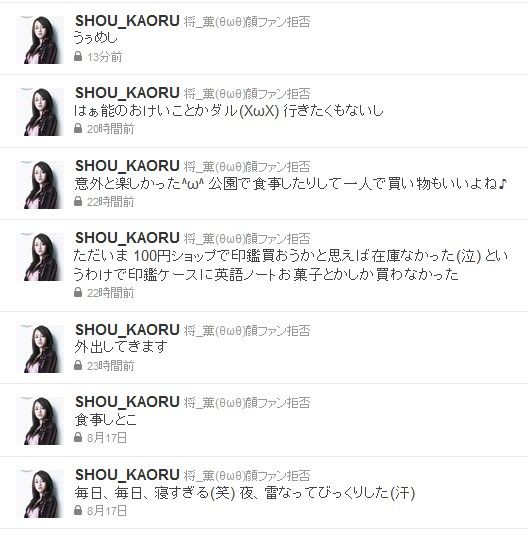Click lock icon on 食事しとこ tweet

point(78,437)
